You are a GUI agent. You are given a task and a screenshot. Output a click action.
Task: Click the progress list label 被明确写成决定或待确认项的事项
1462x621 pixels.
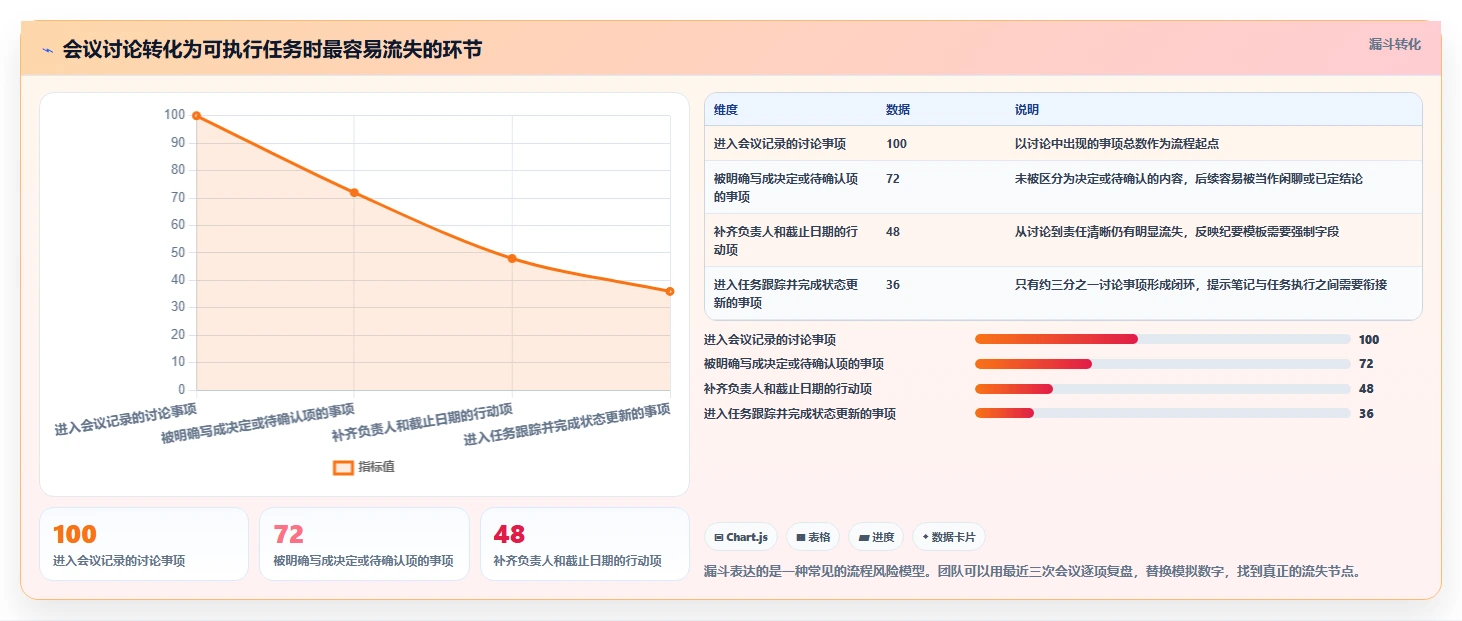(x=794, y=364)
